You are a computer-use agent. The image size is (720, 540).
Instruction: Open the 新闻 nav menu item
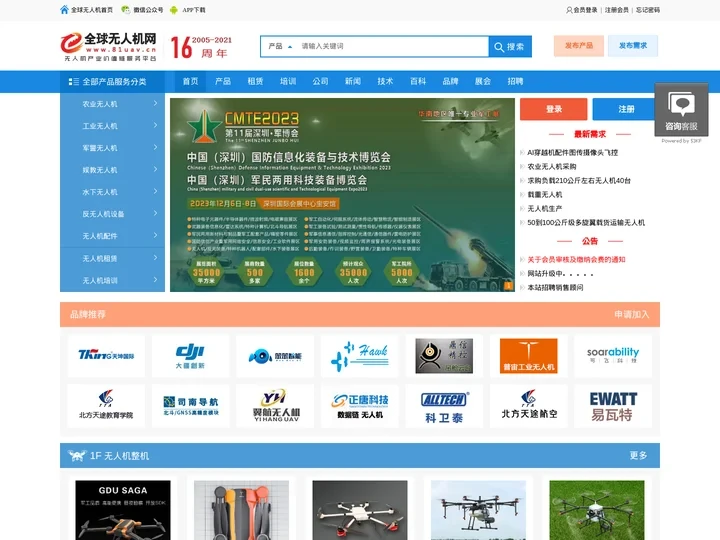point(353,82)
